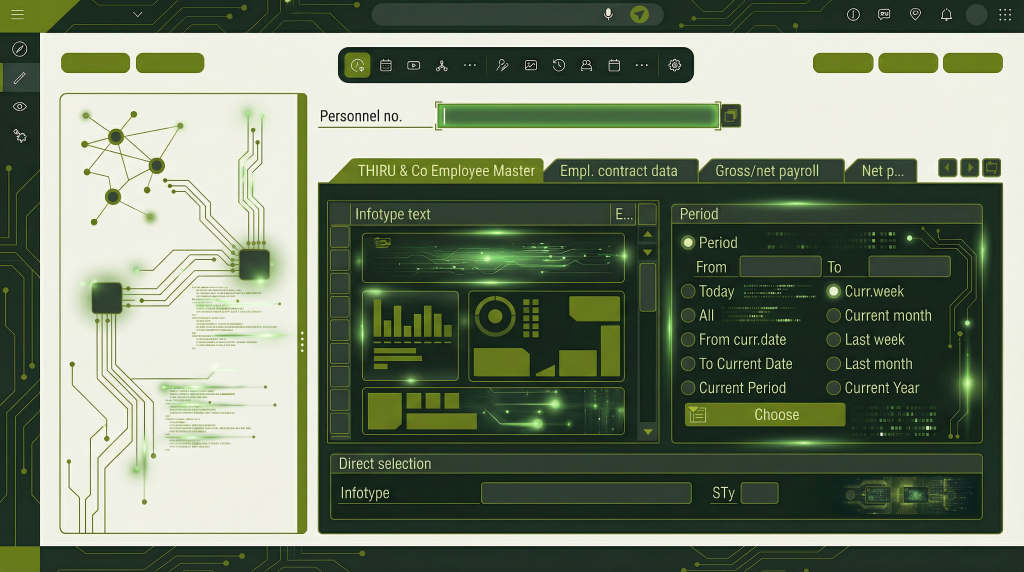Toggle the eye visibility icon in sidebar
The width and height of the screenshot is (1024, 572).
click(19, 106)
